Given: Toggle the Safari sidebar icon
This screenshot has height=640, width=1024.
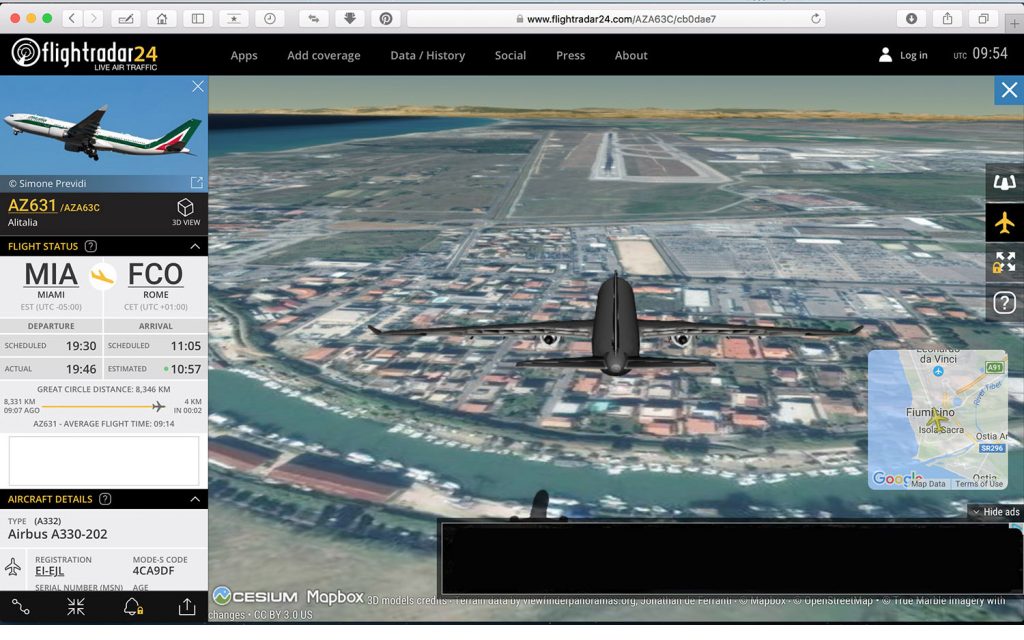Looking at the screenshot, I should (x=198, y=19).
